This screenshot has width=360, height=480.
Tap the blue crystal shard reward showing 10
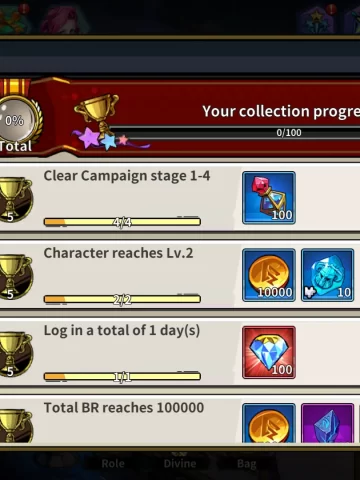(x=327, y=275)
